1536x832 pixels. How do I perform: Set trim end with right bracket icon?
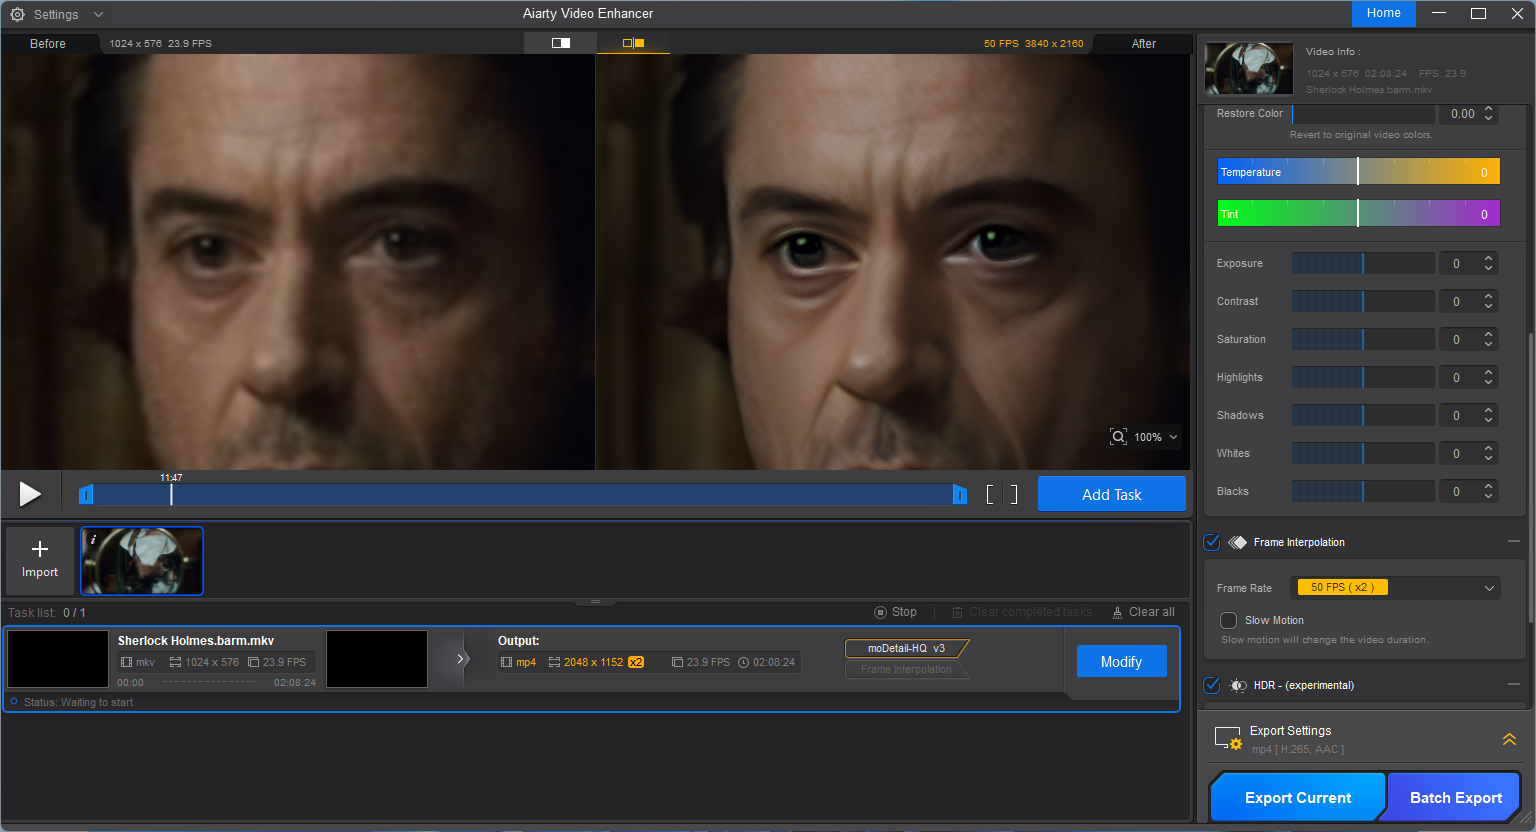tap(1013, 494)
